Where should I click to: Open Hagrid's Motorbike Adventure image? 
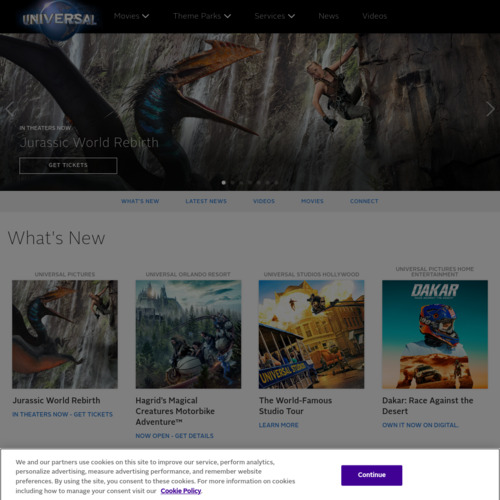(x=188, y=334)
